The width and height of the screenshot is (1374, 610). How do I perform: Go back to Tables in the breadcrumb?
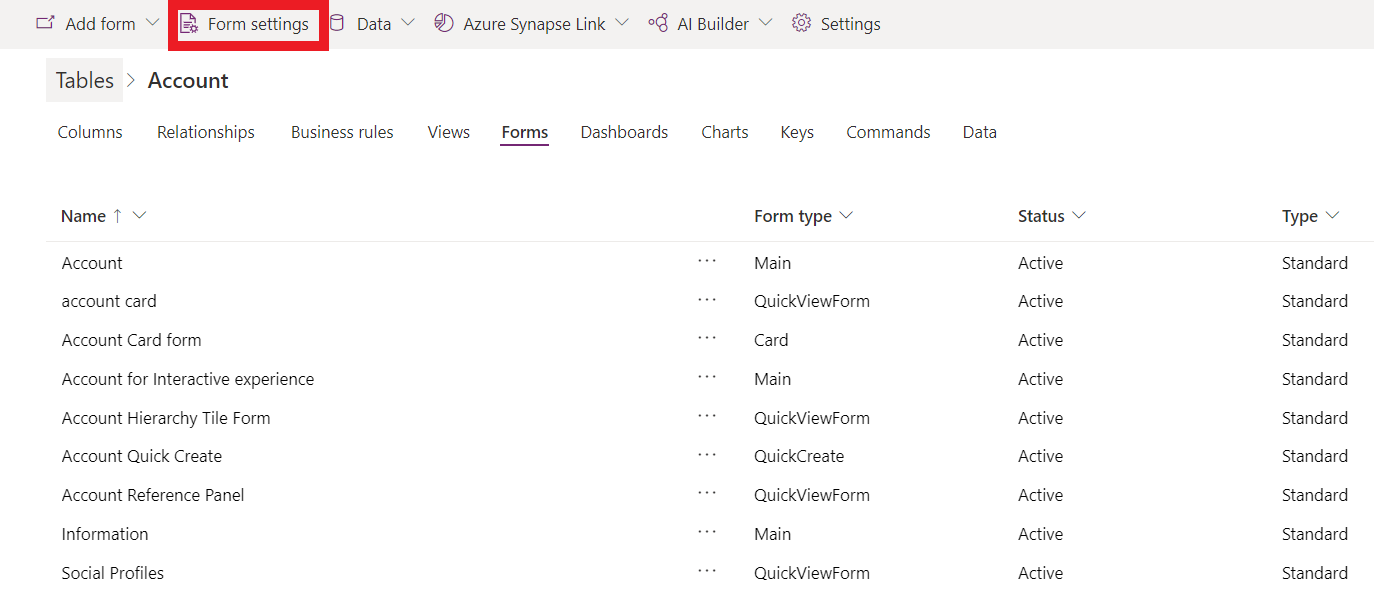click(x=85, y=80)
